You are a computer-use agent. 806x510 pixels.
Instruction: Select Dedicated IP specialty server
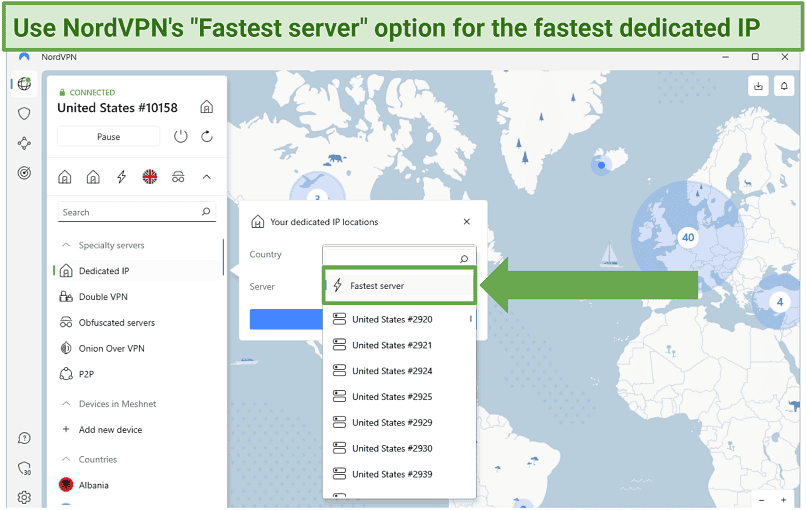138,271
